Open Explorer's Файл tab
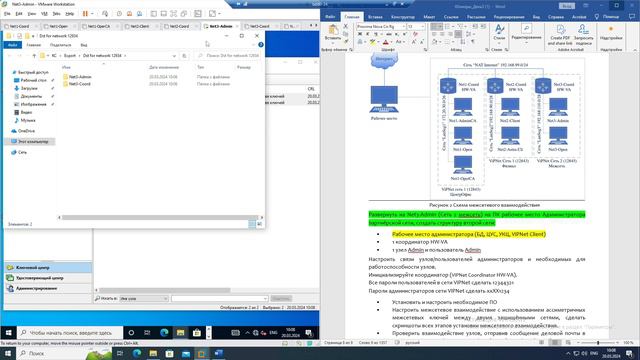 [x=13, y=45]
